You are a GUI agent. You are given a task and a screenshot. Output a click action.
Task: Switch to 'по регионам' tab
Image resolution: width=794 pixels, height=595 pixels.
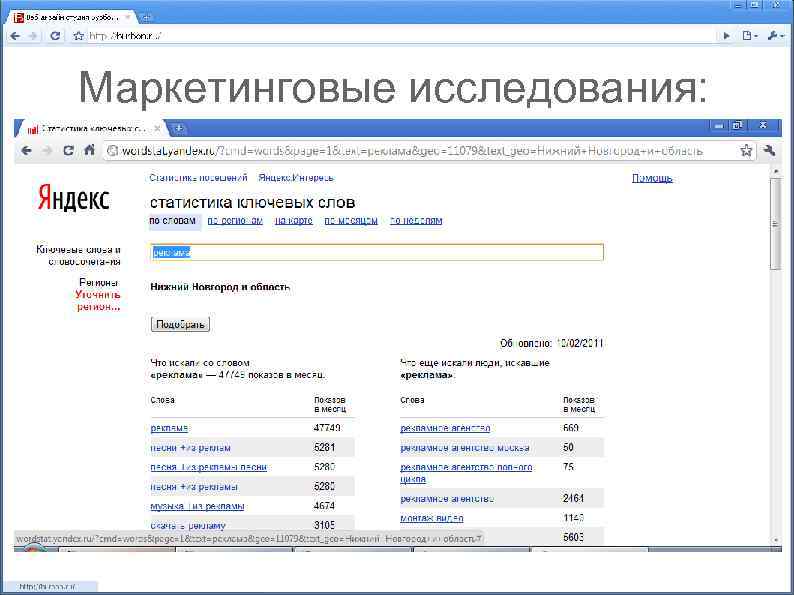tap(235, 221)
